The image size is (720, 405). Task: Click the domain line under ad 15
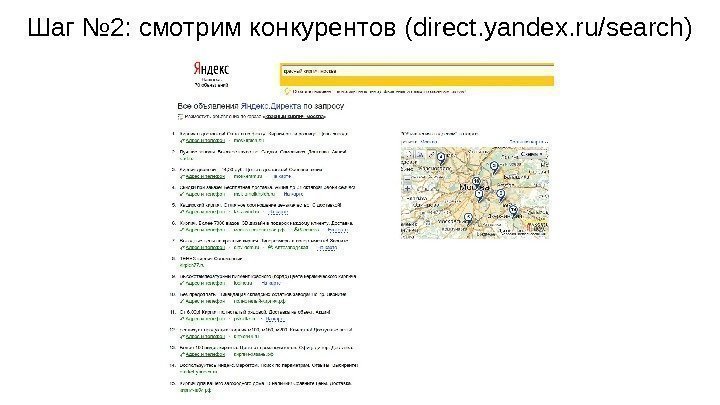[x=195, y=390]
